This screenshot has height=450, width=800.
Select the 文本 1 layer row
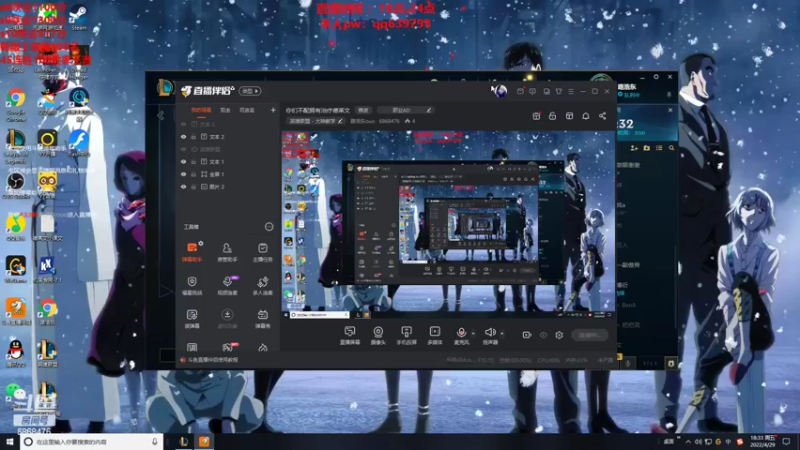[228, 162]
